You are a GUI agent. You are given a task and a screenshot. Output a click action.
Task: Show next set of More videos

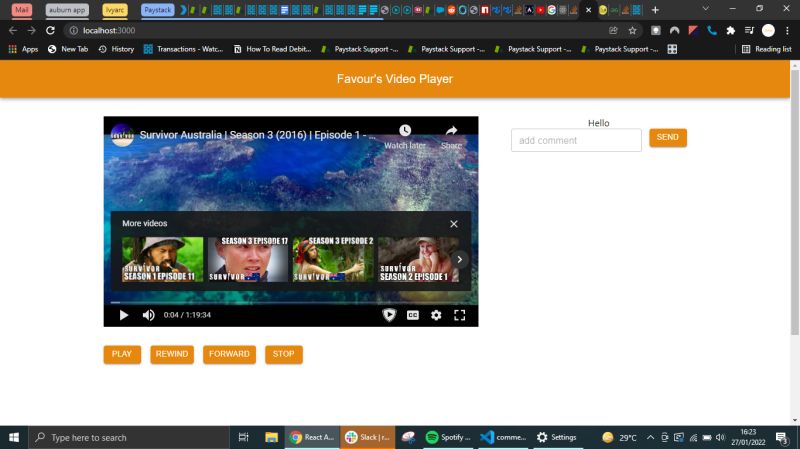(x=460, y=260)
